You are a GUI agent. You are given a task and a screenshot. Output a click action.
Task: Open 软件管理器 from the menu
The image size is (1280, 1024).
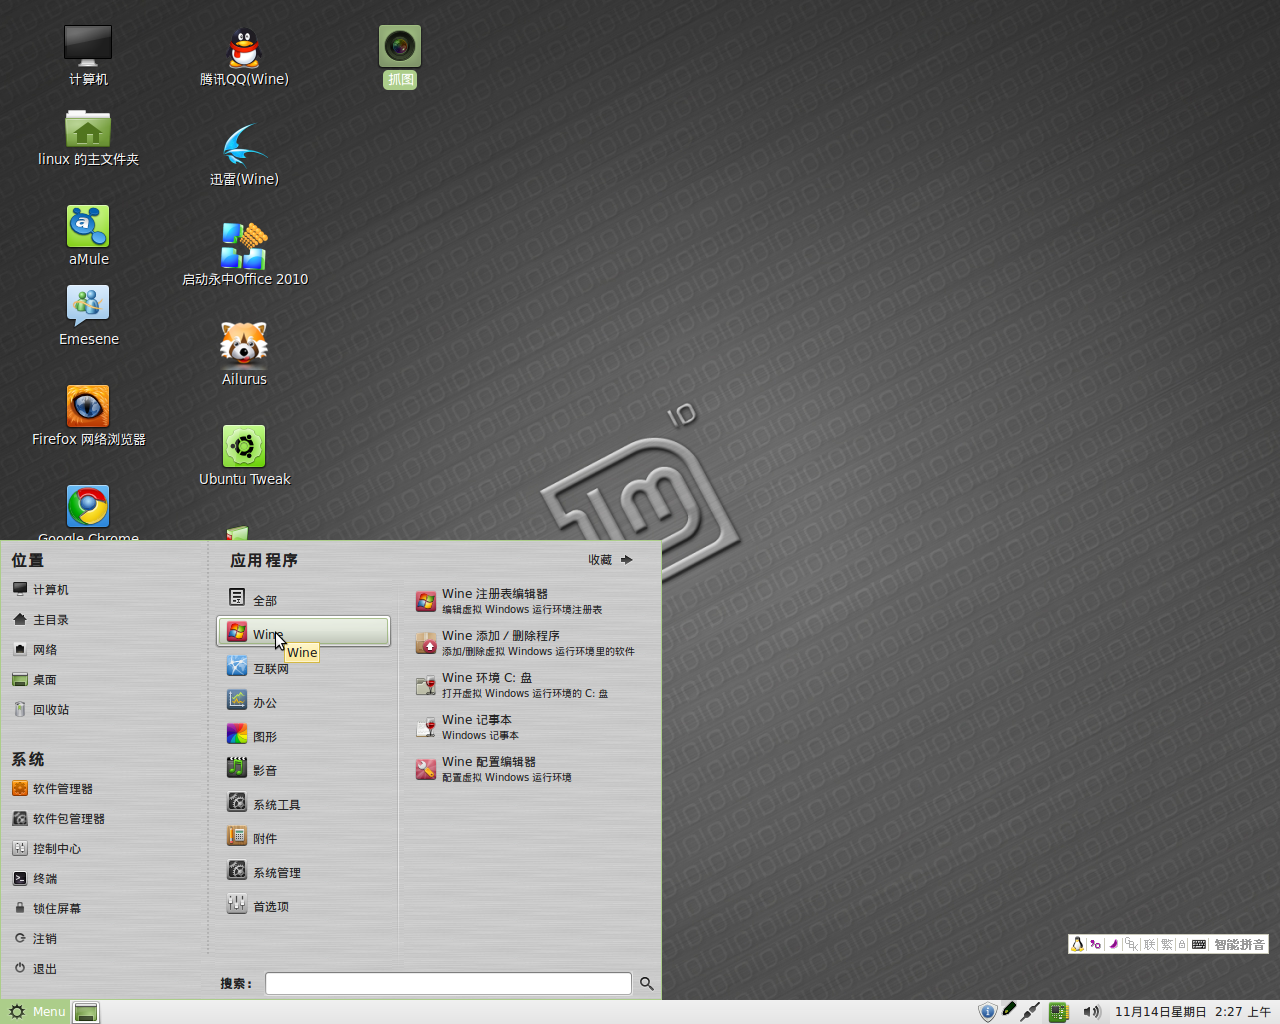tap(52, 789)
